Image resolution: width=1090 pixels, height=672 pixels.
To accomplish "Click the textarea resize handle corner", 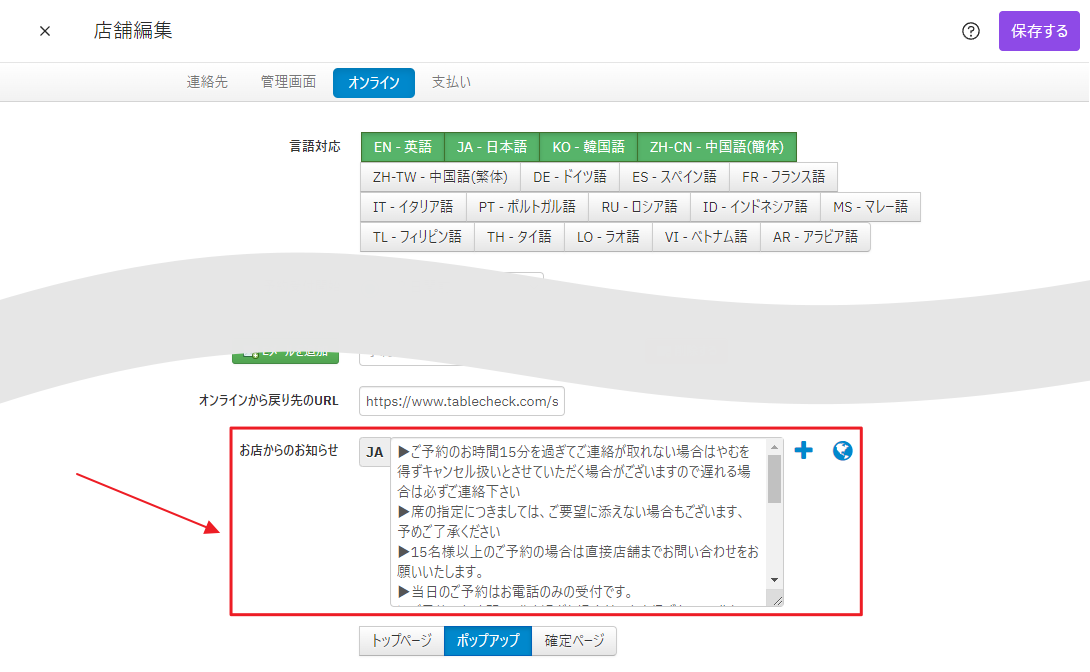I will 776,599.
